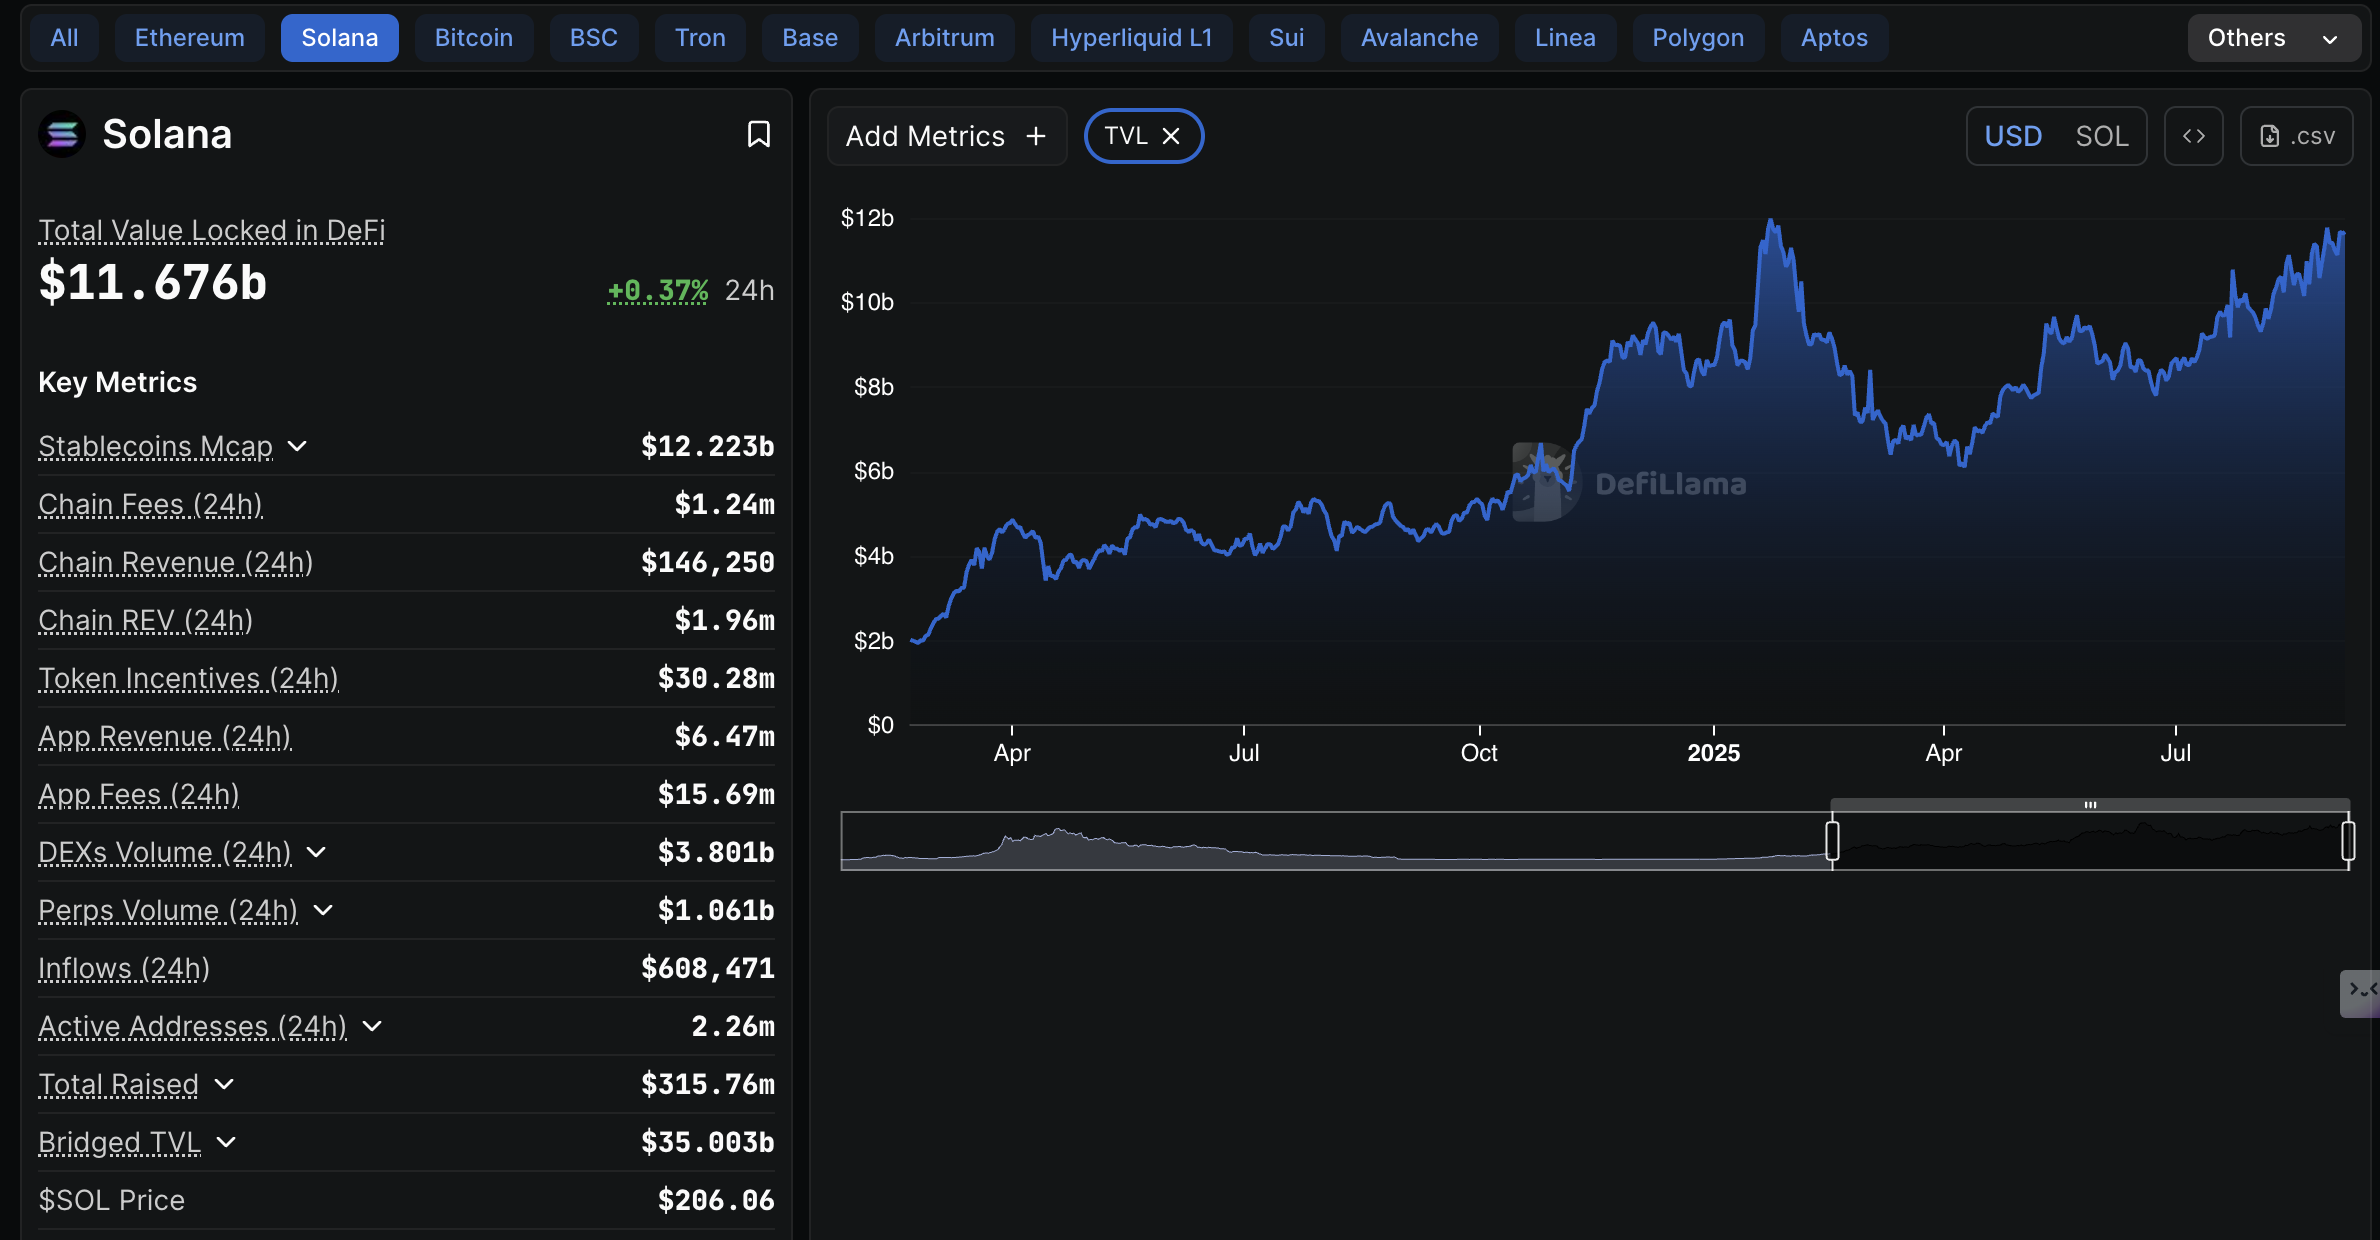
Task: Toggle the TVL metric pill
Action: (x=1132, y=136)
